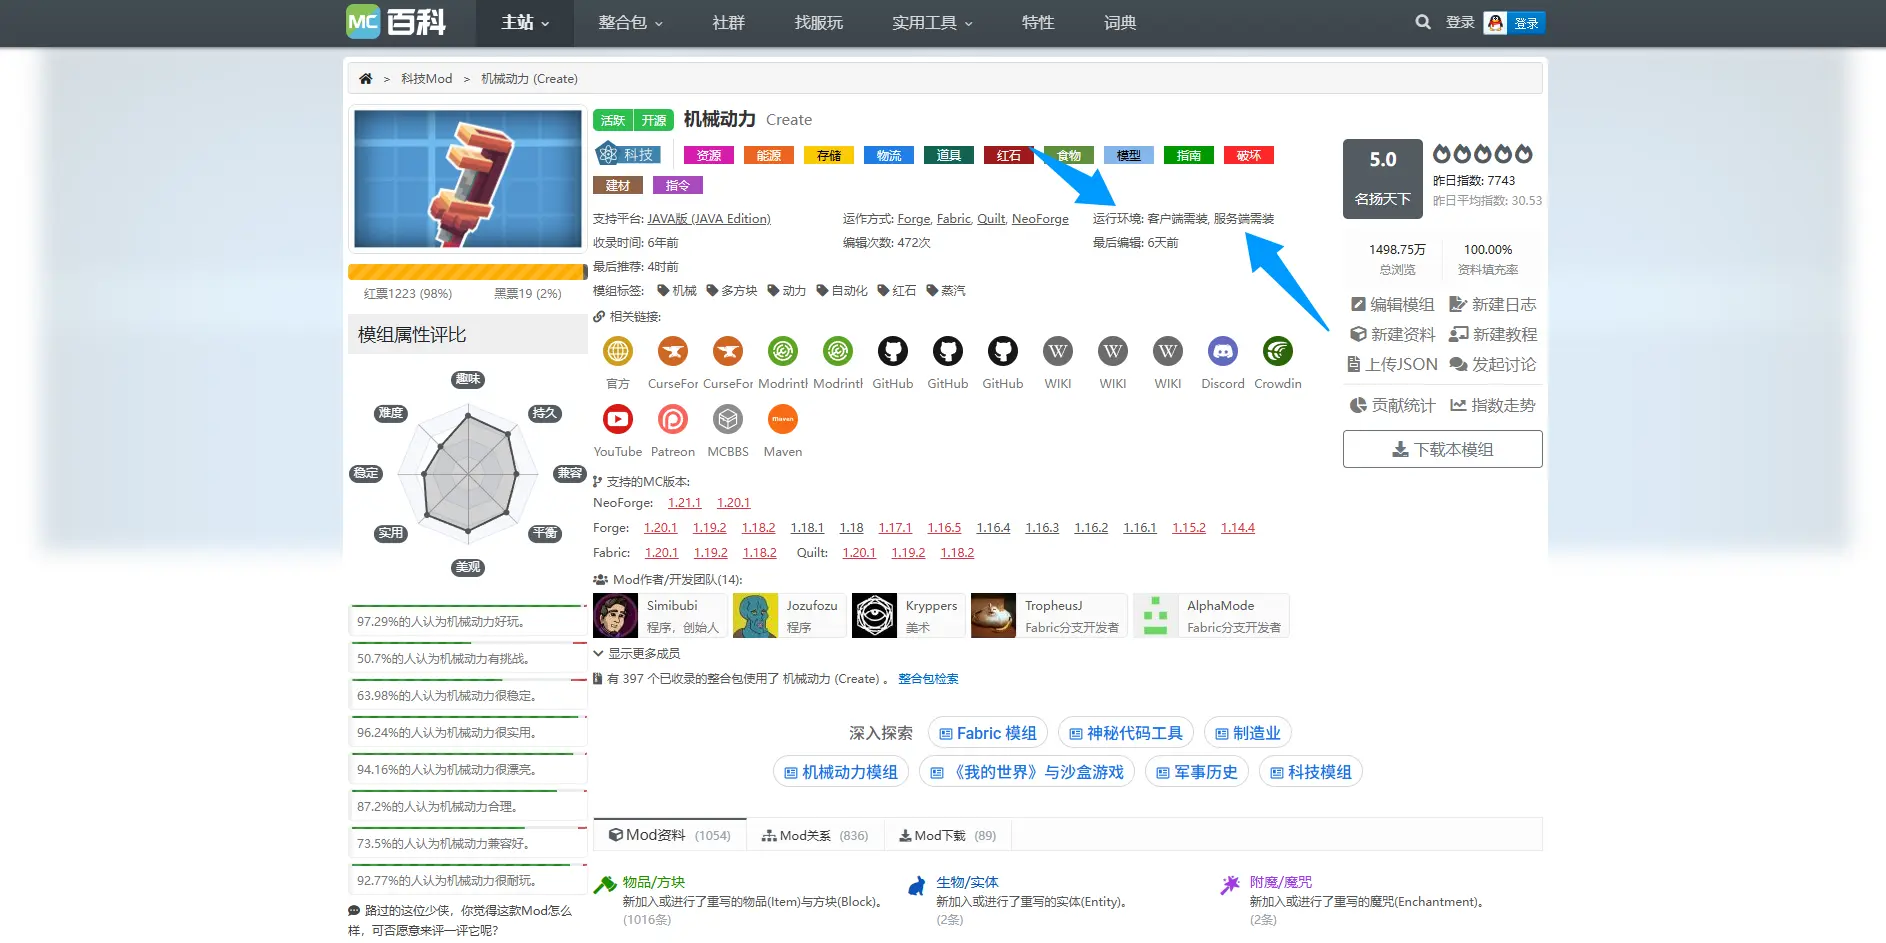Click the 科技Mod breadcrumb link
1886x943 pixels.
coord(427,79)
